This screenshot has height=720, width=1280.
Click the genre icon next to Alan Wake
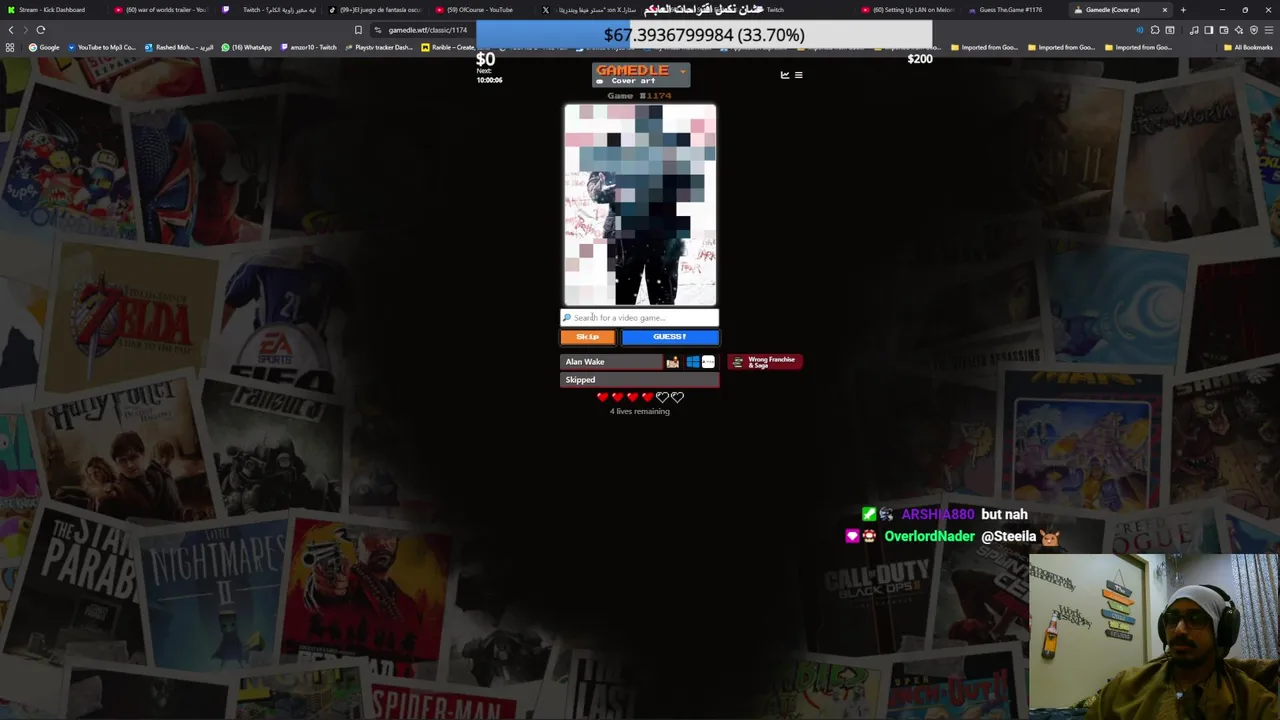point(673,362)
